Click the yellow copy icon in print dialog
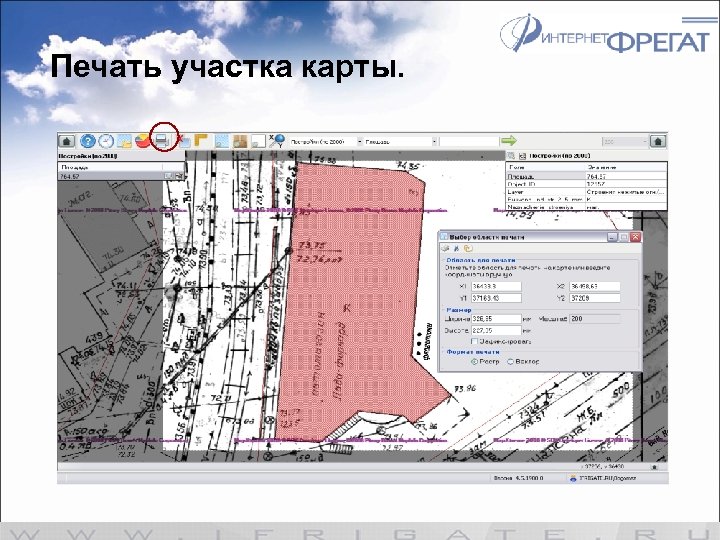Viewport: 720px width, 540px height. (468, 248)
